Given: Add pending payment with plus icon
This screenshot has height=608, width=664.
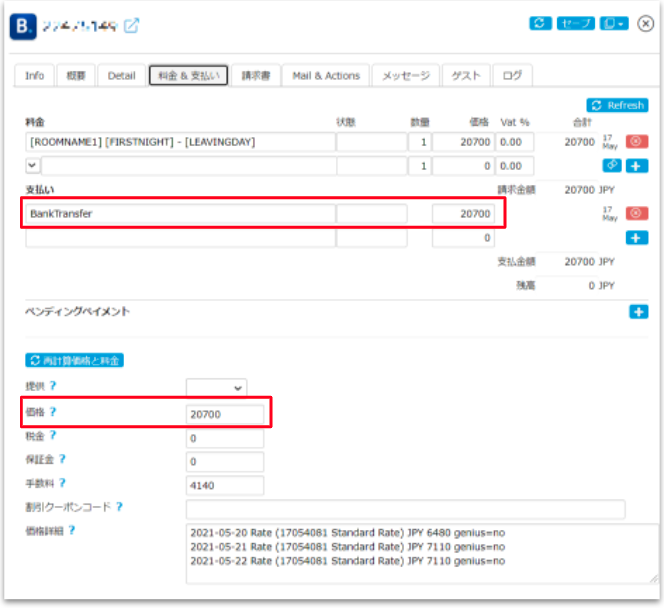Looking at the screenshot, I should point(638,312).
